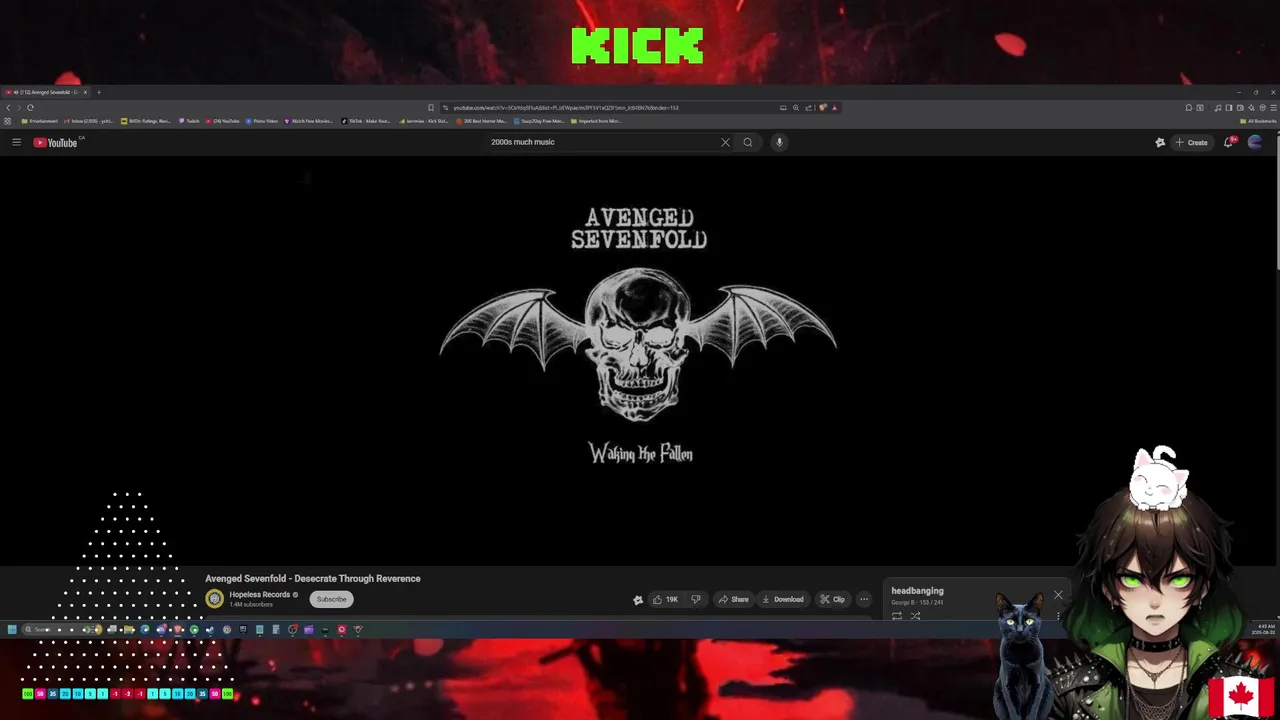Open the Prime Video bookmark
This screenshot has height=720, width=1280.
click(x=261, y=121)
